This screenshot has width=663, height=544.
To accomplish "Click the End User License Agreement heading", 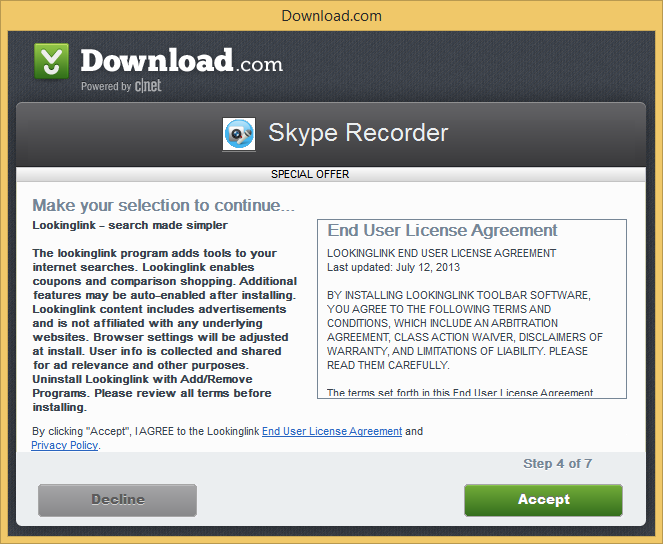I will point(442,230).
